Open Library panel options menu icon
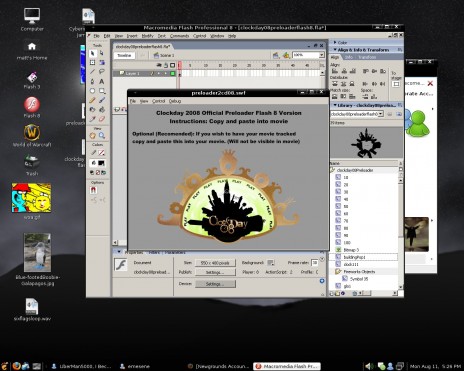The width and height of the screenshot is (464, 371). [400, 105]
